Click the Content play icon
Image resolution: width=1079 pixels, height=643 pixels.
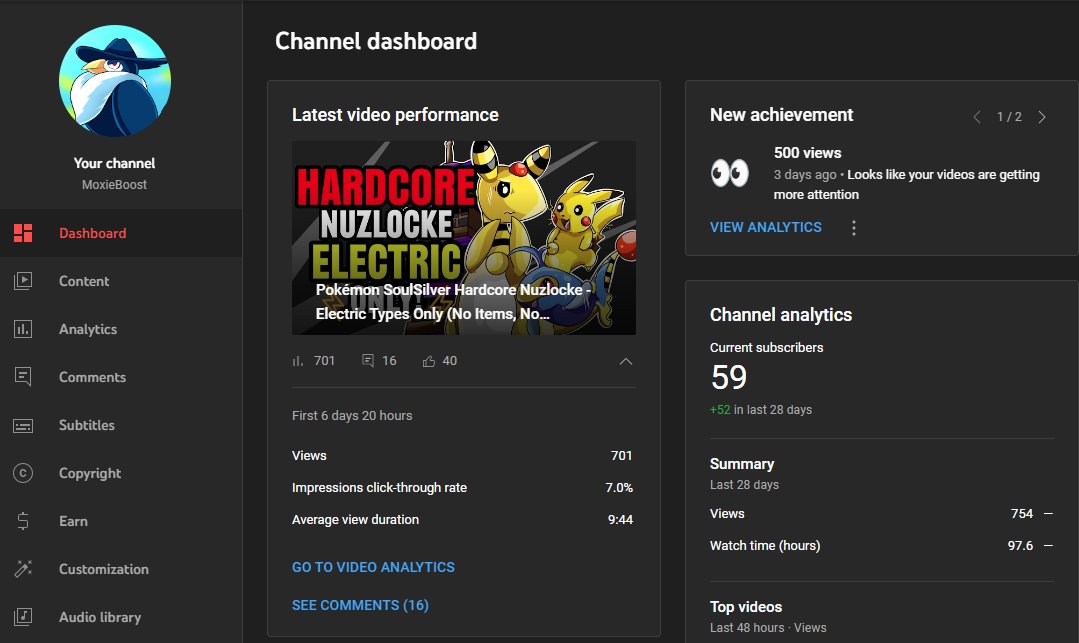tap(23, 281)
